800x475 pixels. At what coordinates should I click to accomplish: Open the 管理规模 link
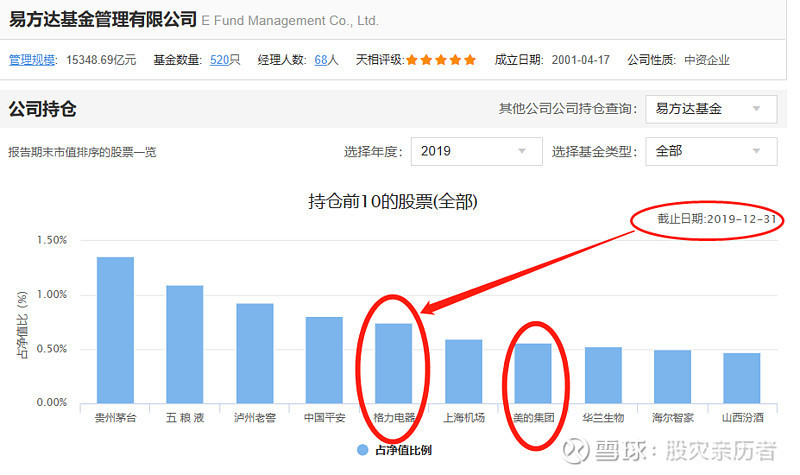pos(32,60)
